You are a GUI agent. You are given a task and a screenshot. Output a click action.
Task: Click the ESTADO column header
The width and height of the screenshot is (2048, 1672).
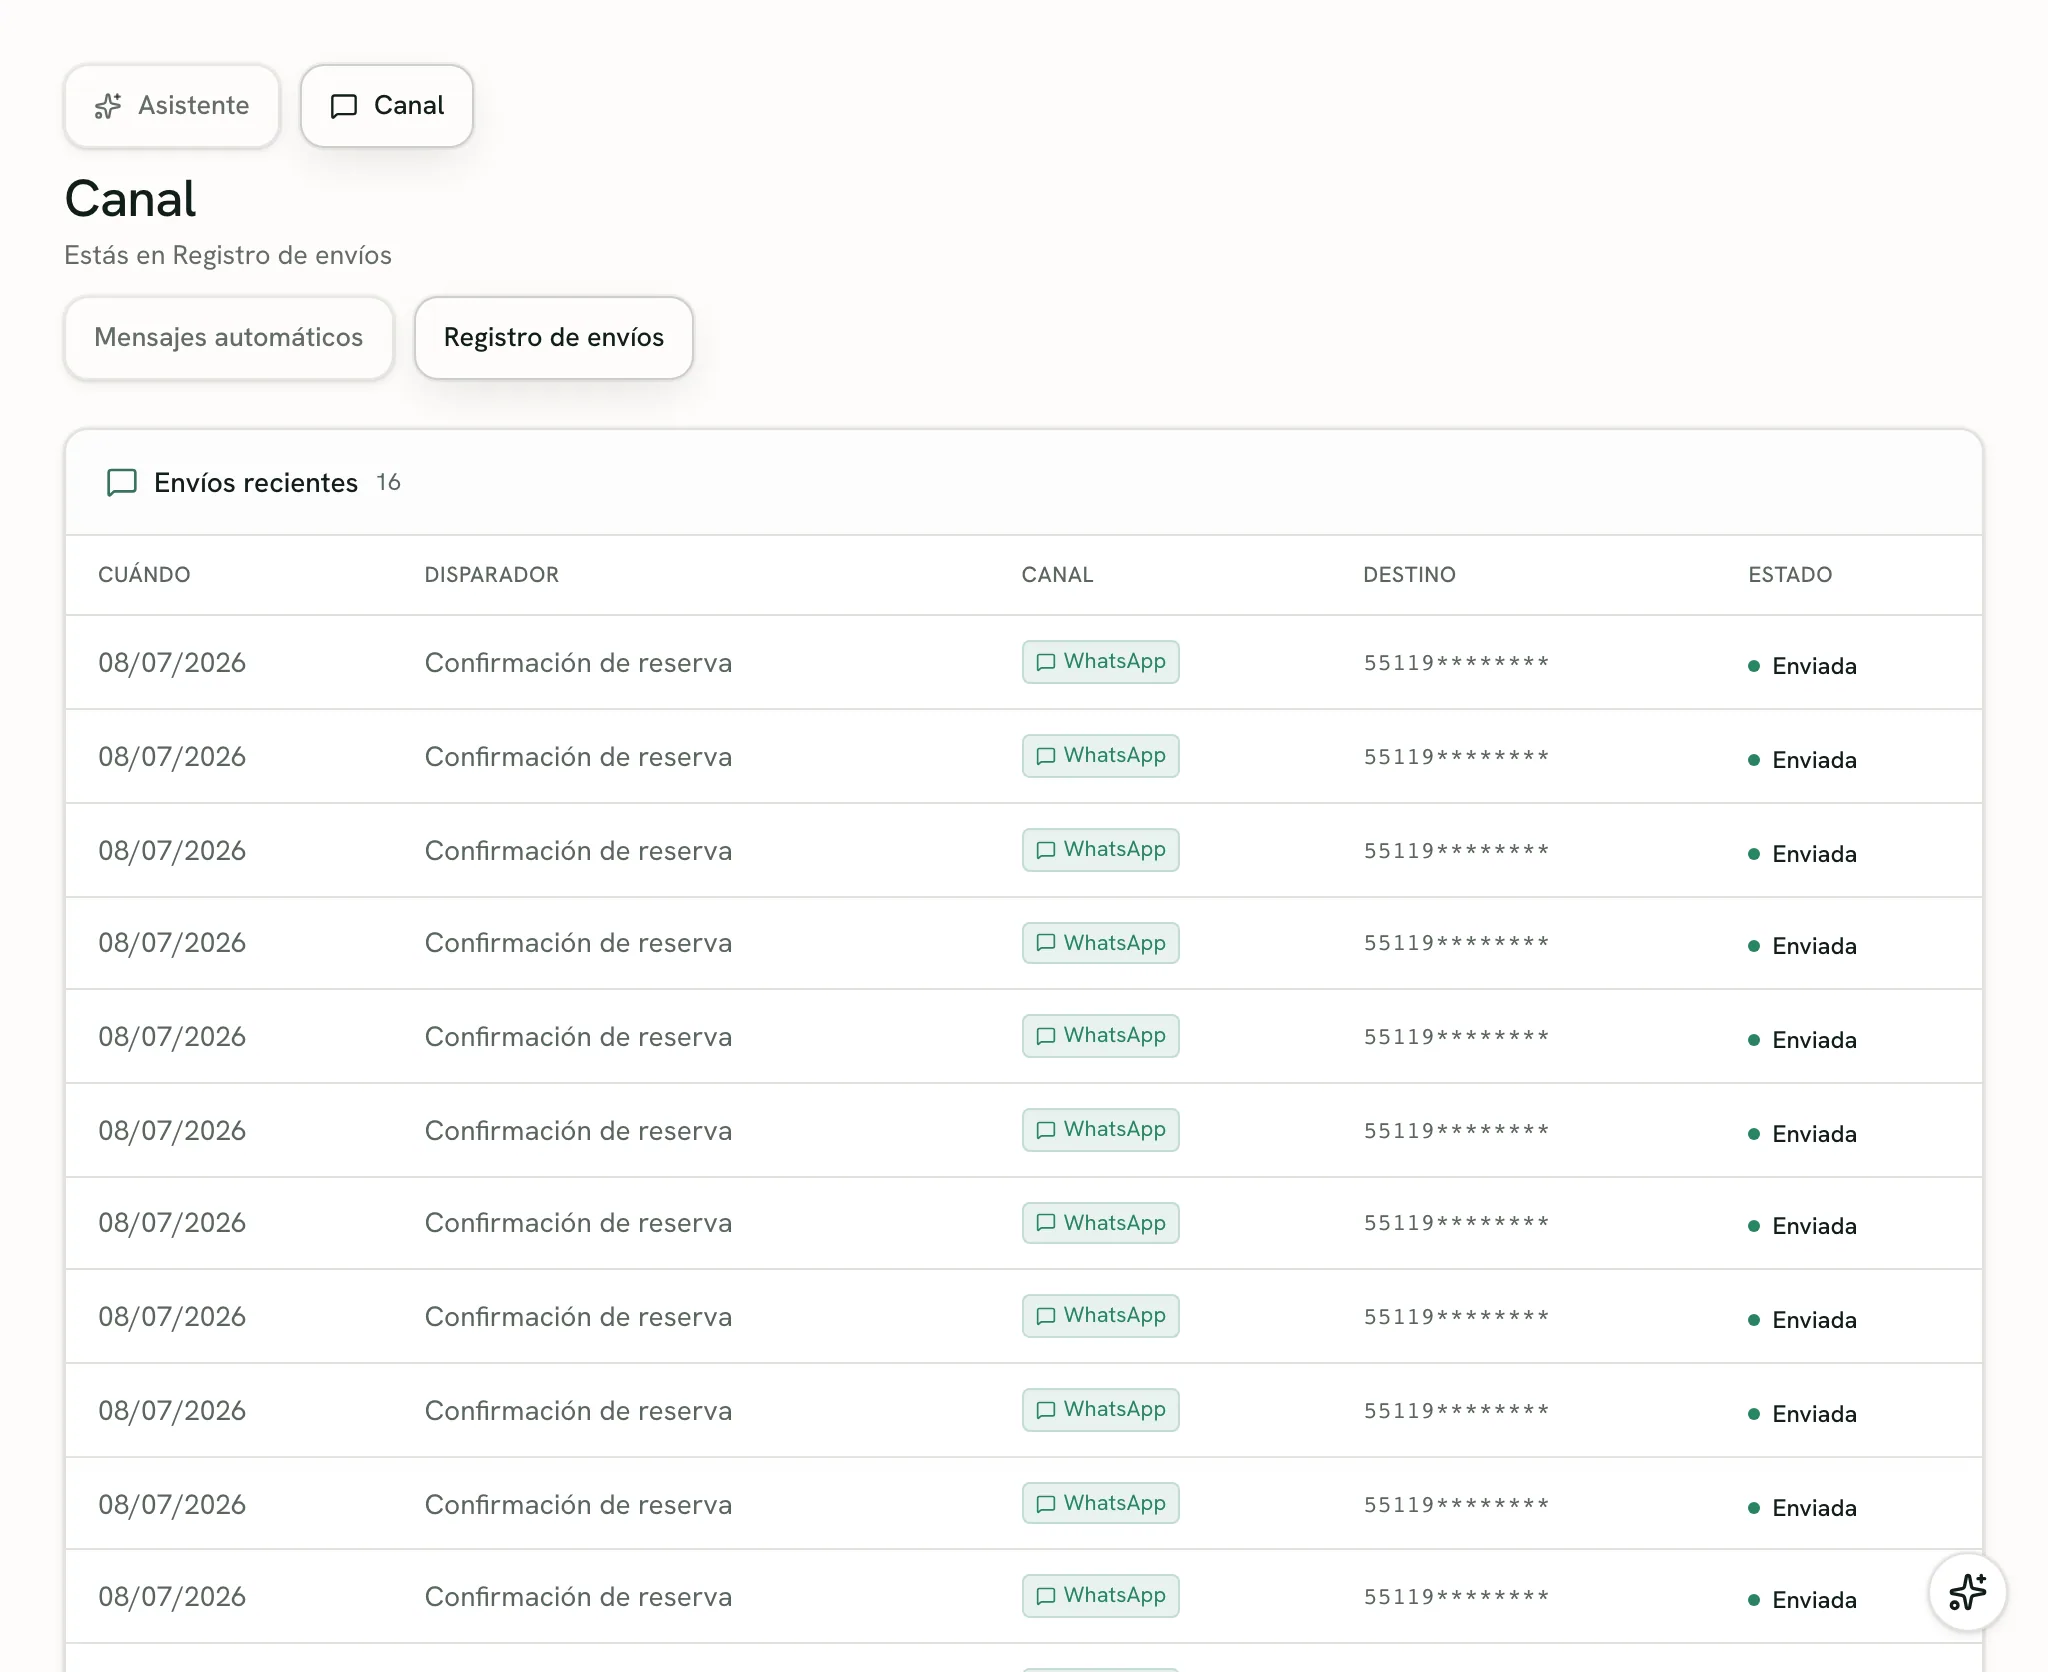pyautogui.click(x=1790, y=575)
